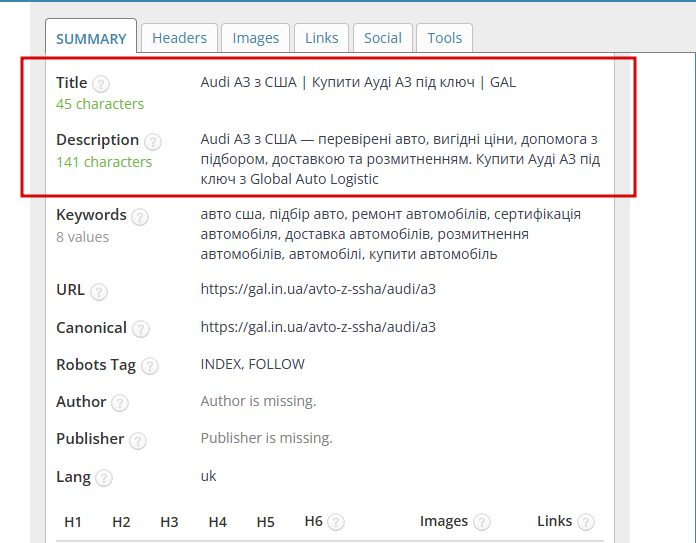Open the Images tab
The image size is (696, 543).
click(x=256, y=38)
